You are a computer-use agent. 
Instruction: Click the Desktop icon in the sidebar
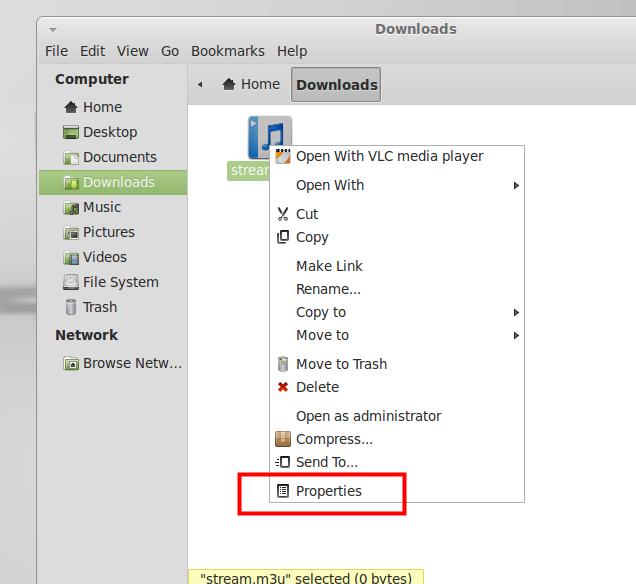pos(71,133)
